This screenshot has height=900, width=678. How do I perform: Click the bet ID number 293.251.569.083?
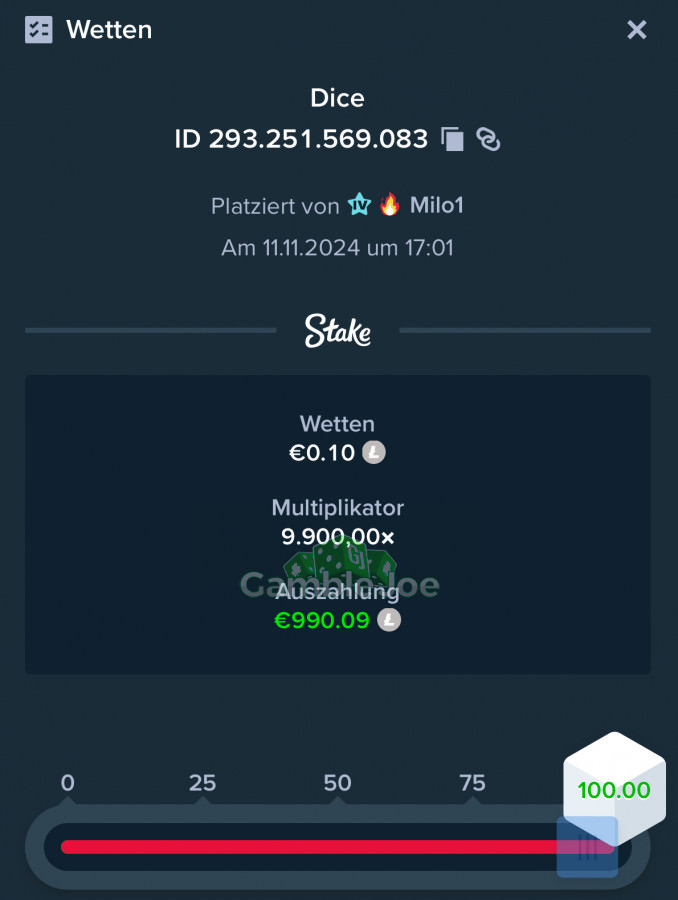[318, 139]
